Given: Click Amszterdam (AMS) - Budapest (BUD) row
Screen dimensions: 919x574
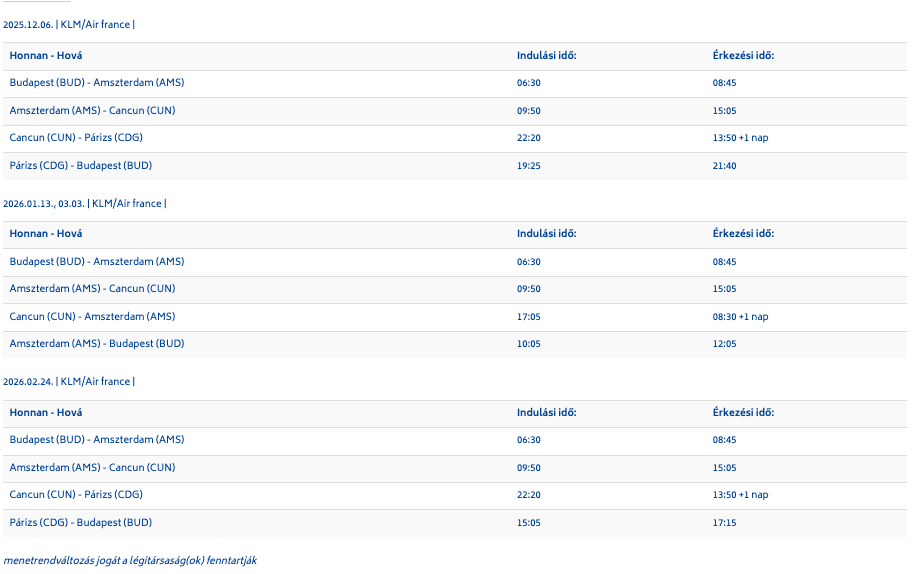Looking at the screenshot, I should tap(455, 345).
